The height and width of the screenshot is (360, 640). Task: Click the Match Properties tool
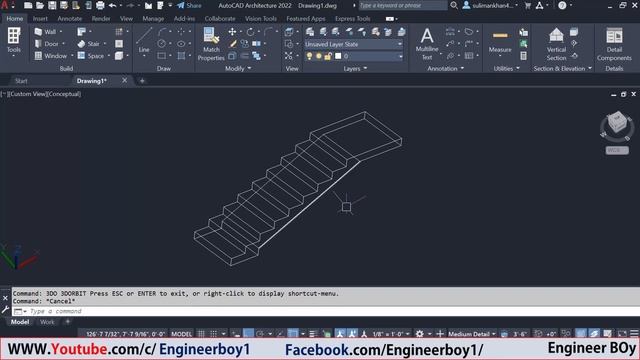(x=211, y=44)
